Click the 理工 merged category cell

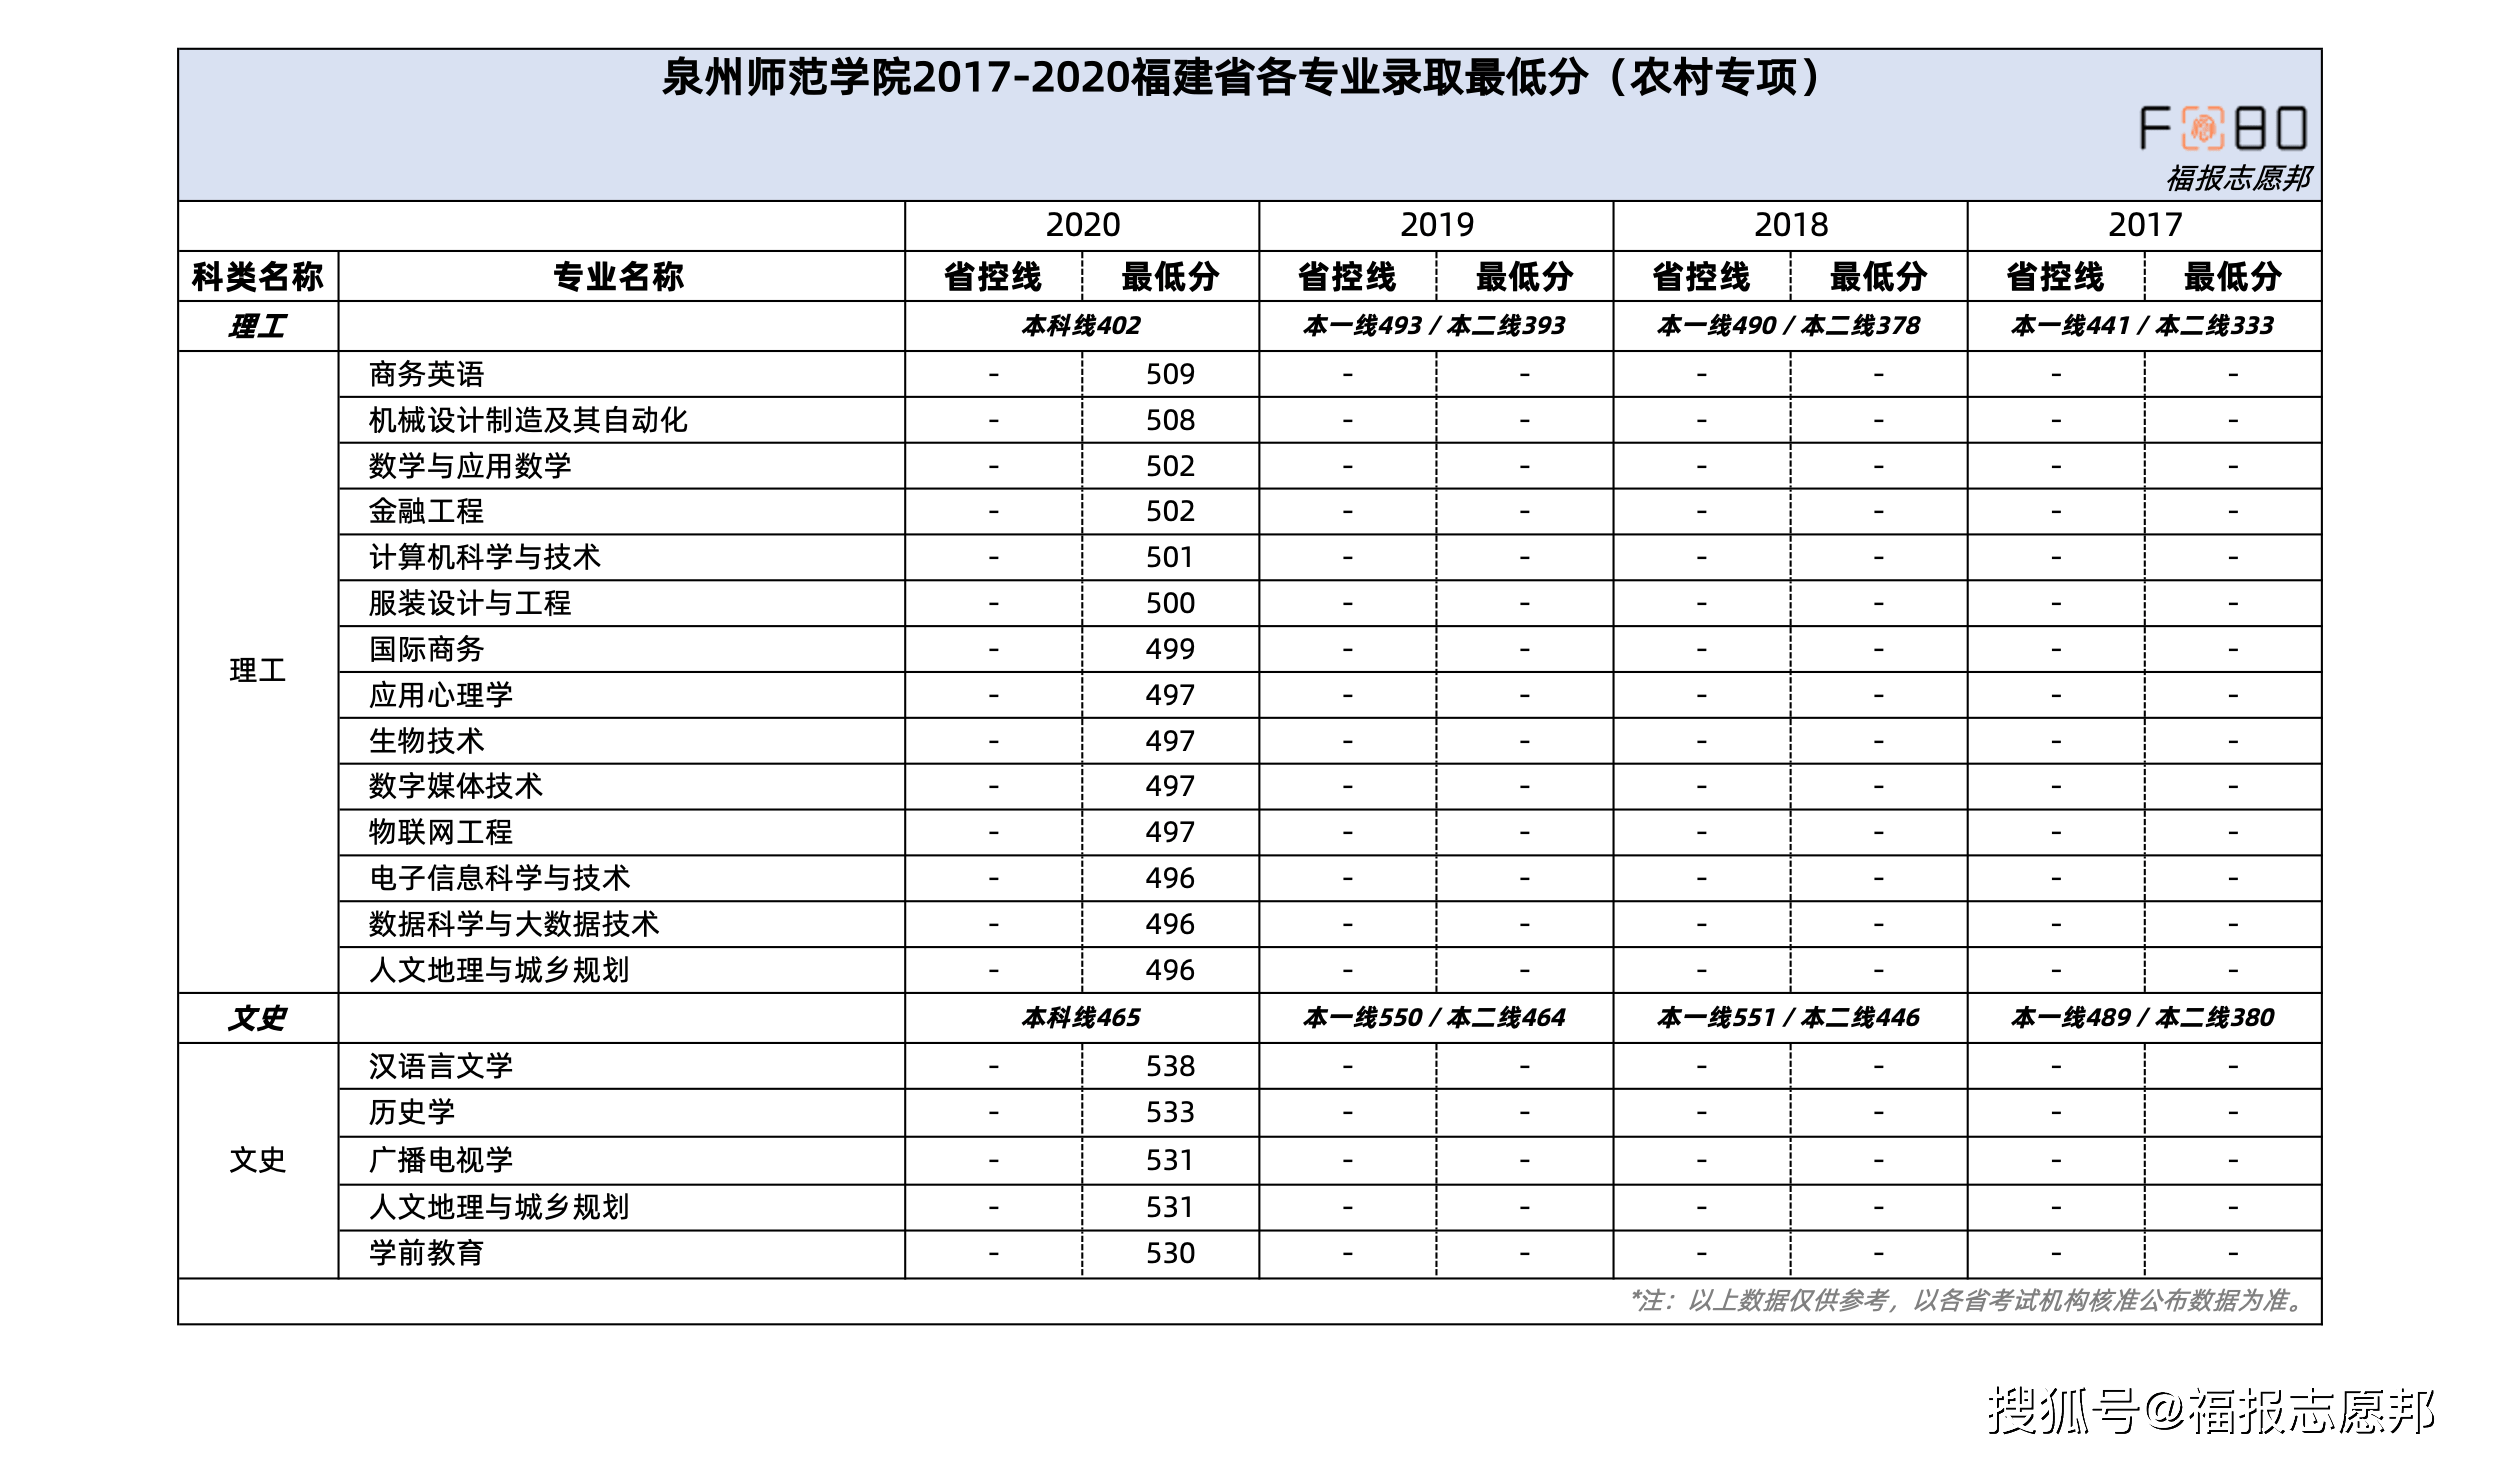[258, 671]
